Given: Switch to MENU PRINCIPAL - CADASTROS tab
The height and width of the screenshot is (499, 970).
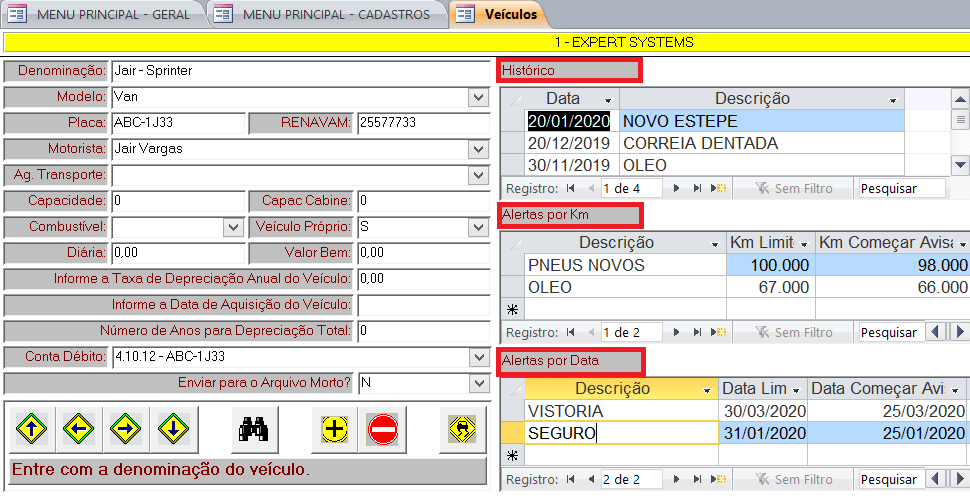Looking at the screenshot, I should coord(328,14).
